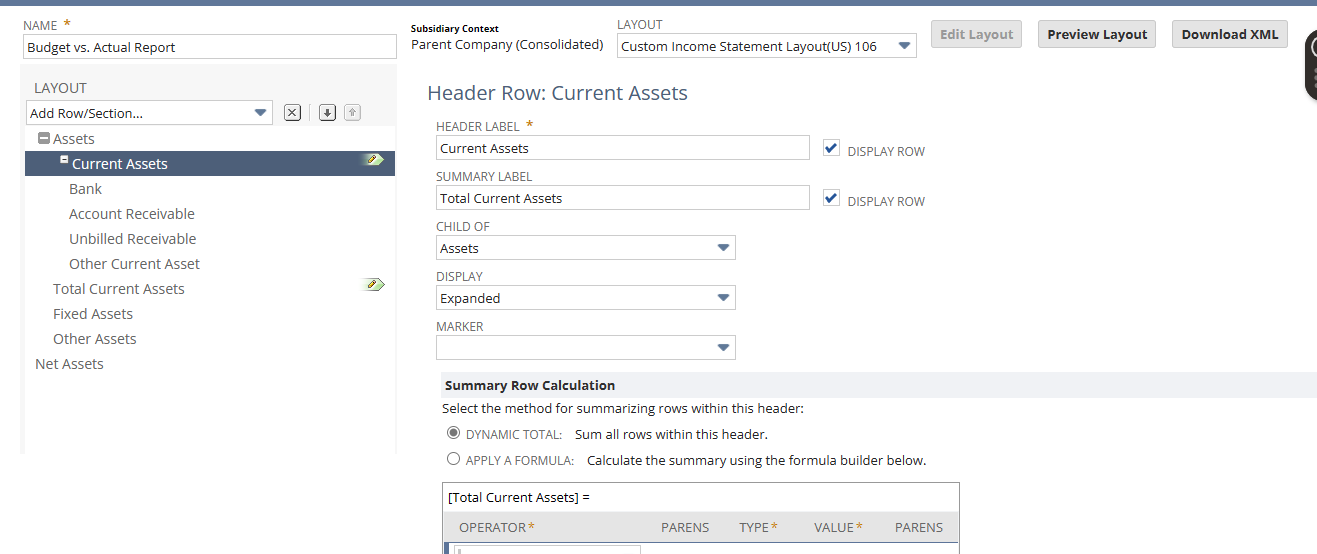Viewport: 1317px width, 554px height.
Task: Click pencil edit icon beside Total Current Assets
Action: pos(374,285)
